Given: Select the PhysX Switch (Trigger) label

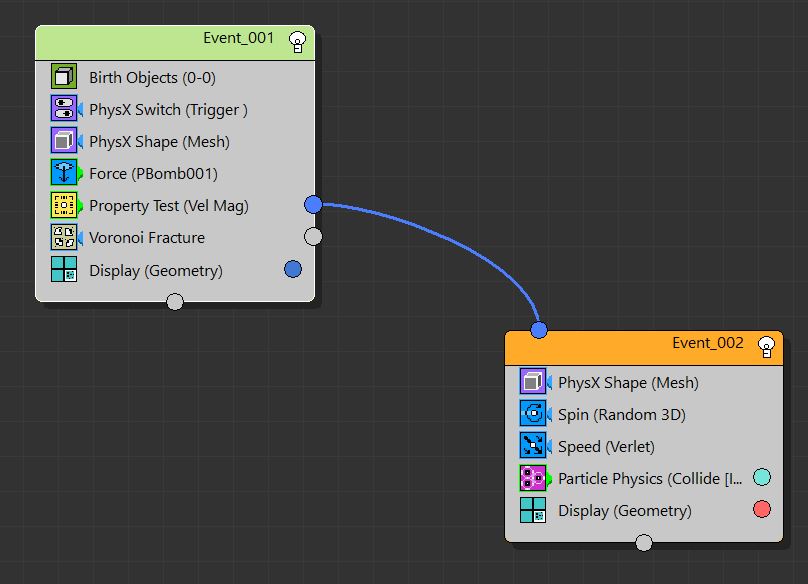Looking at the screenshot, I should pos(169,110).
